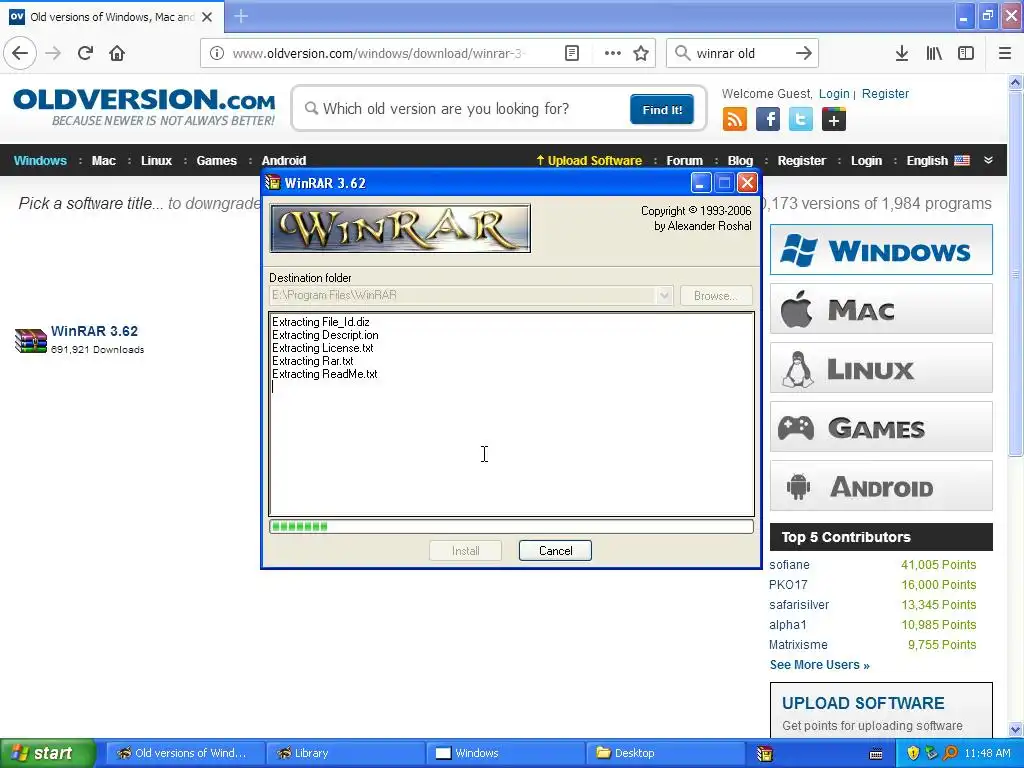This screenshot has height=768, width=1024.
Task: Open the Facebook icon on OldVersion
Action: coord(768,120)
